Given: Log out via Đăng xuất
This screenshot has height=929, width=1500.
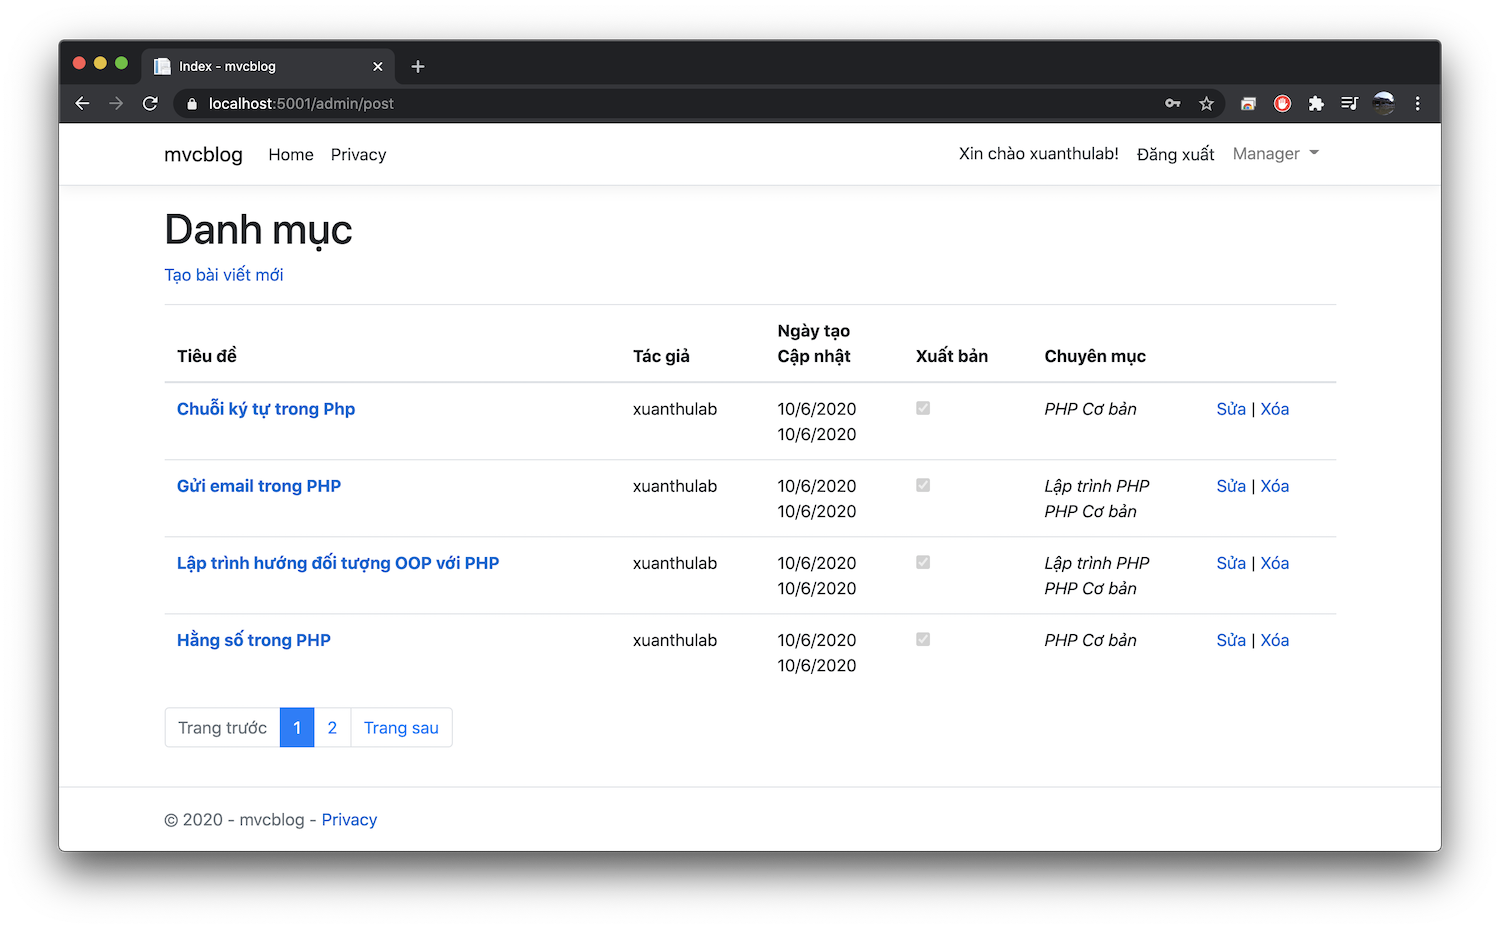Looking at the screenshot, I should tap(1175, 154).
